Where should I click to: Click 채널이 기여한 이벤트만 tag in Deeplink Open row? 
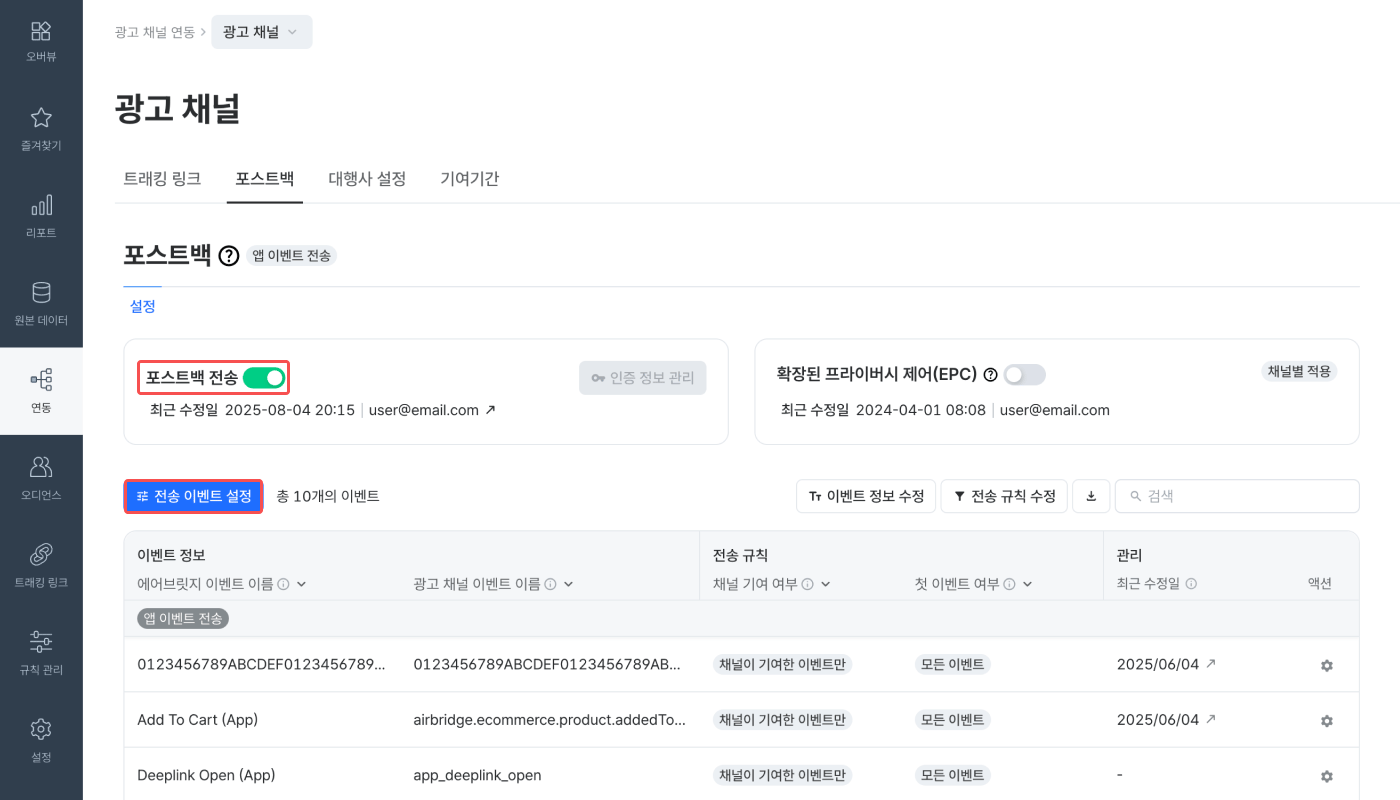pyautogui.click(x=782, y=775)
